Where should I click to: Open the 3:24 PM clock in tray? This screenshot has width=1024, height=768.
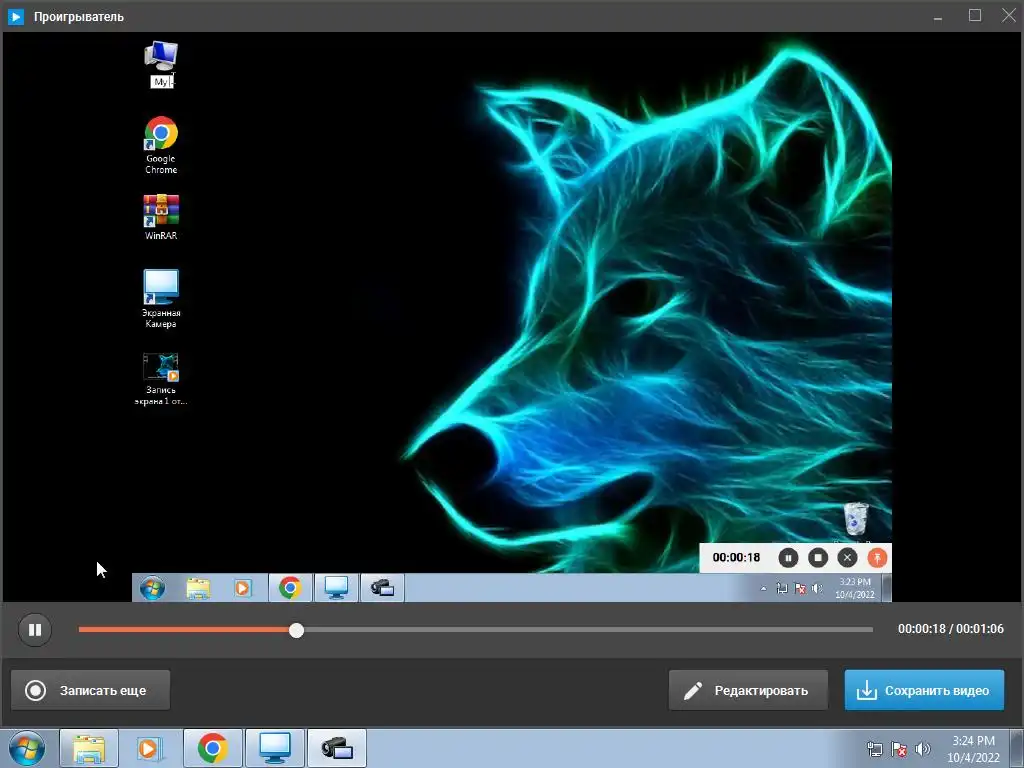click(x=974, y=749)
